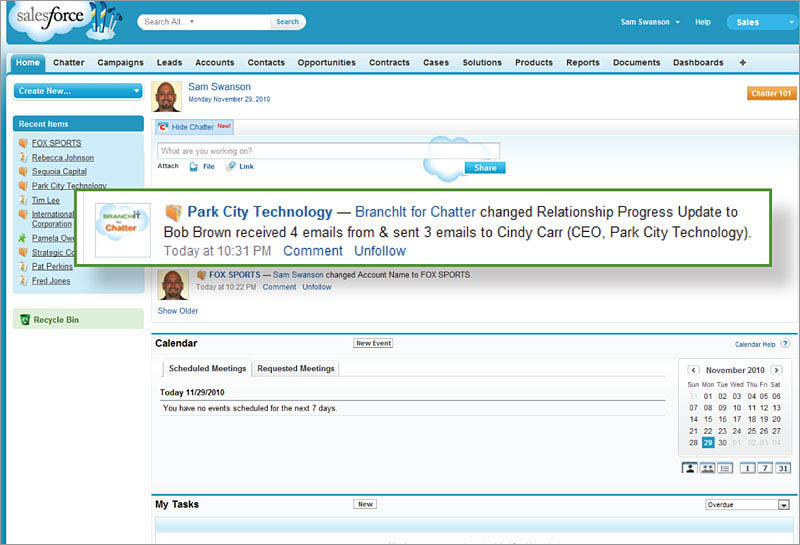Viewport: 800px width, 545px height.
Task: Click the Recycle Bin icon
Action: 24,319
